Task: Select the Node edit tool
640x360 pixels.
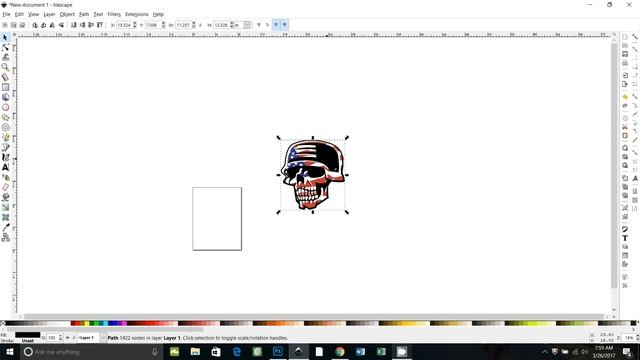Action: [x=5, y=48]
